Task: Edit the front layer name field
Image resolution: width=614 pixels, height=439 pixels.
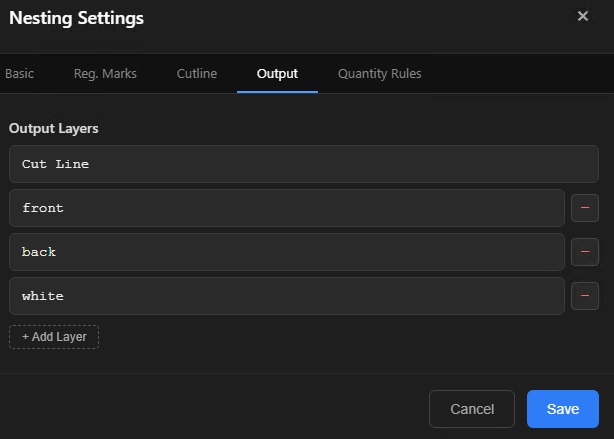Action: 287,208
